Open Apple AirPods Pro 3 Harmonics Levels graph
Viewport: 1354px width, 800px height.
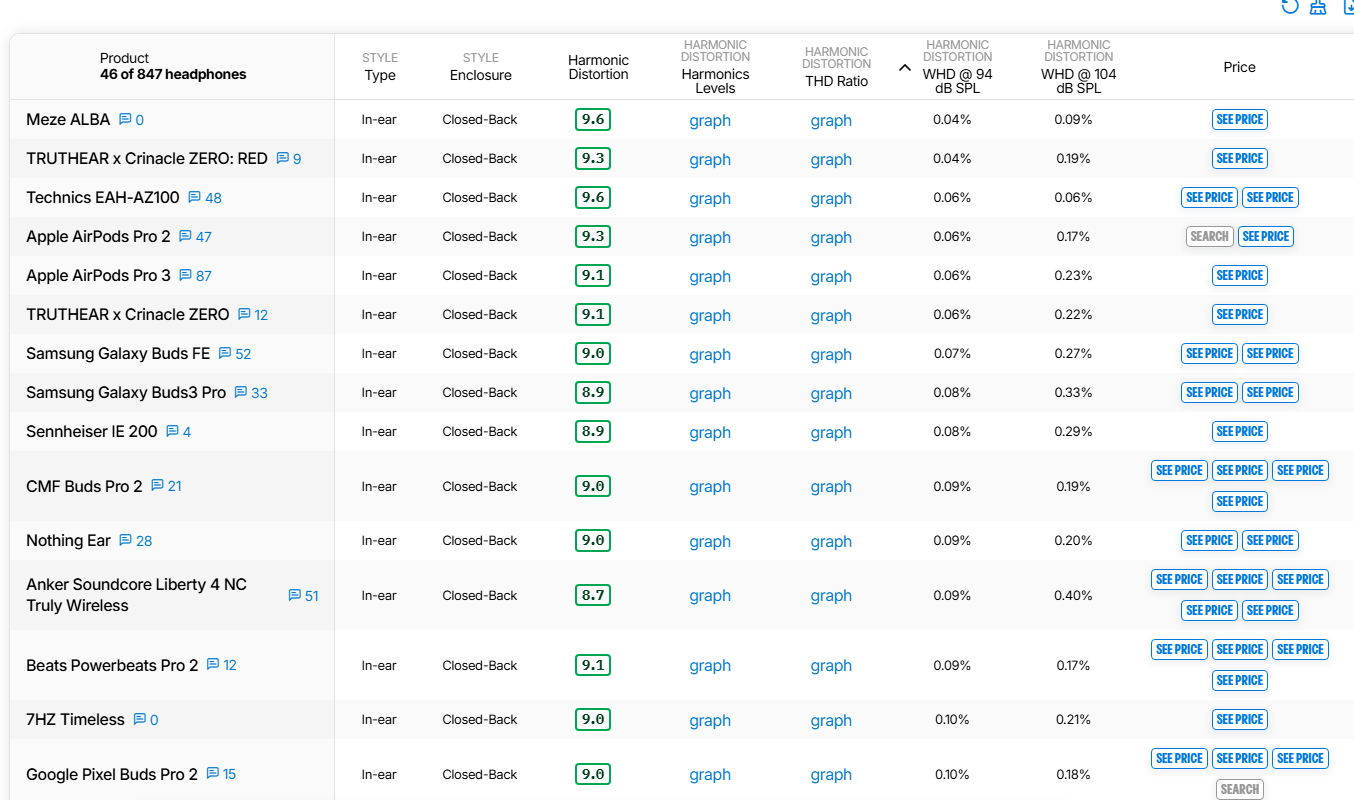pos(710,277)
